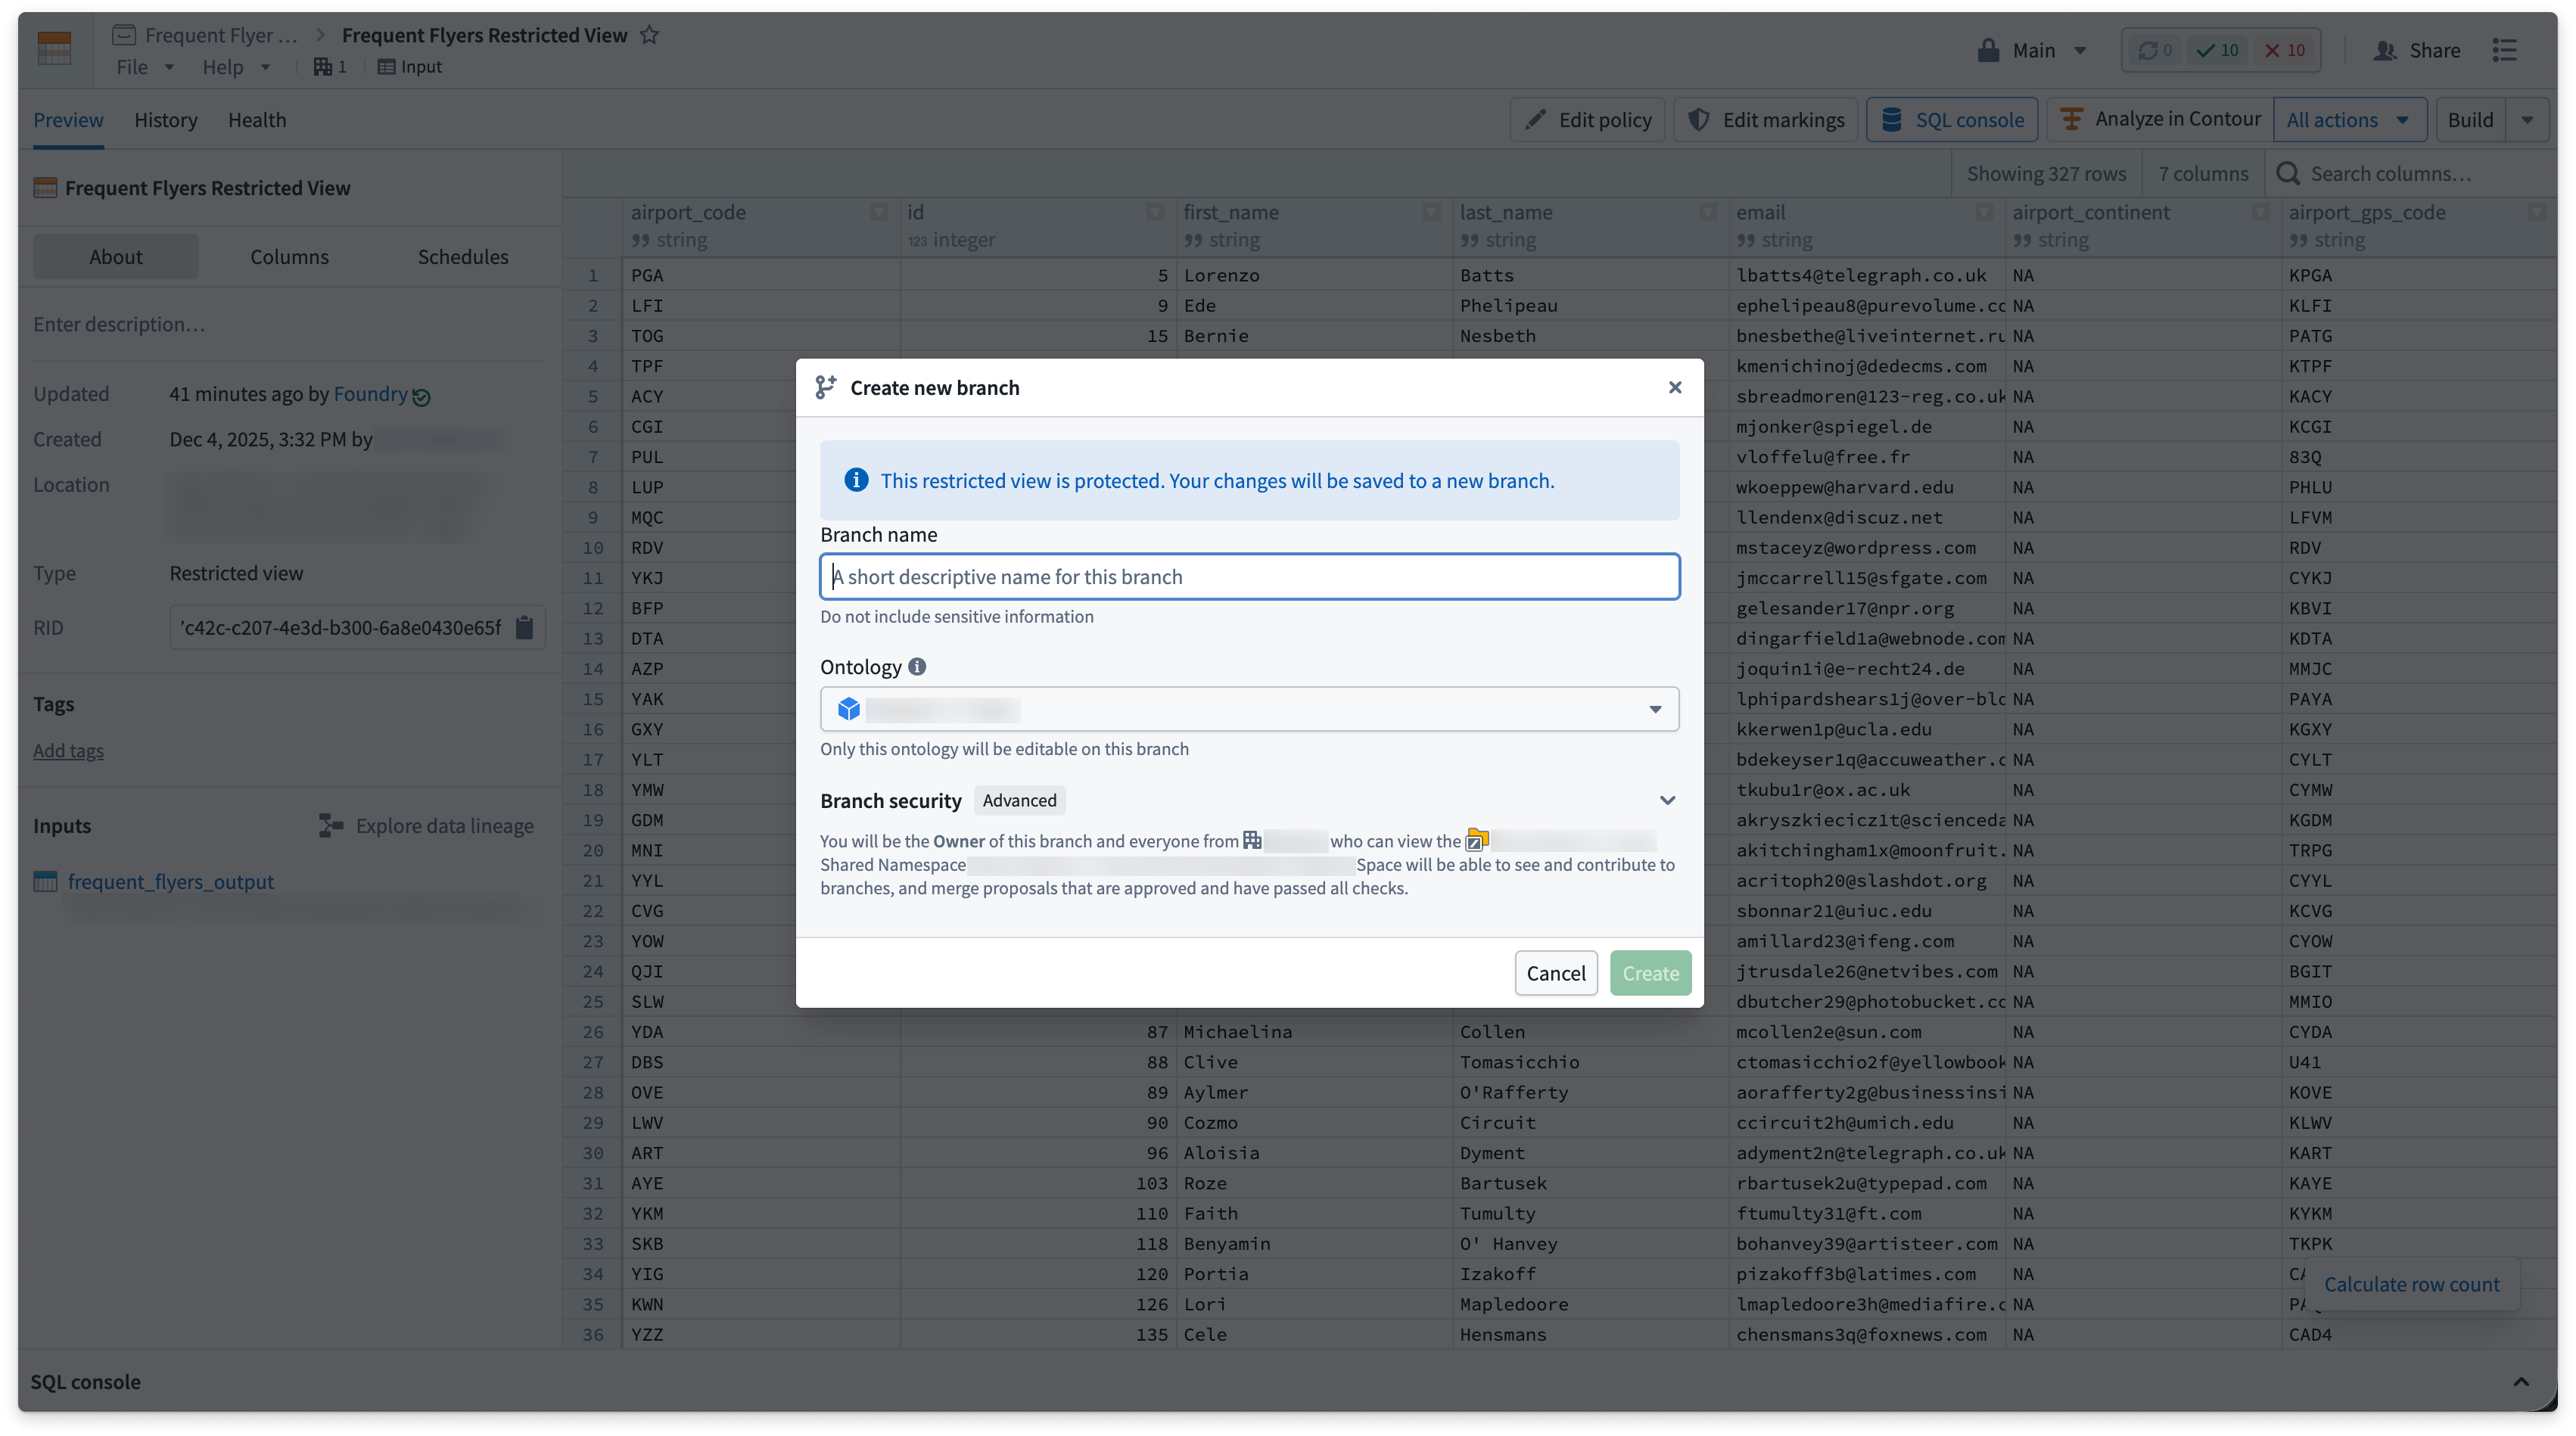The width and height of the screenshot is (2576, 1436).
Task: Open the All actions dropdown
Action: click(x=2349, y=120)
